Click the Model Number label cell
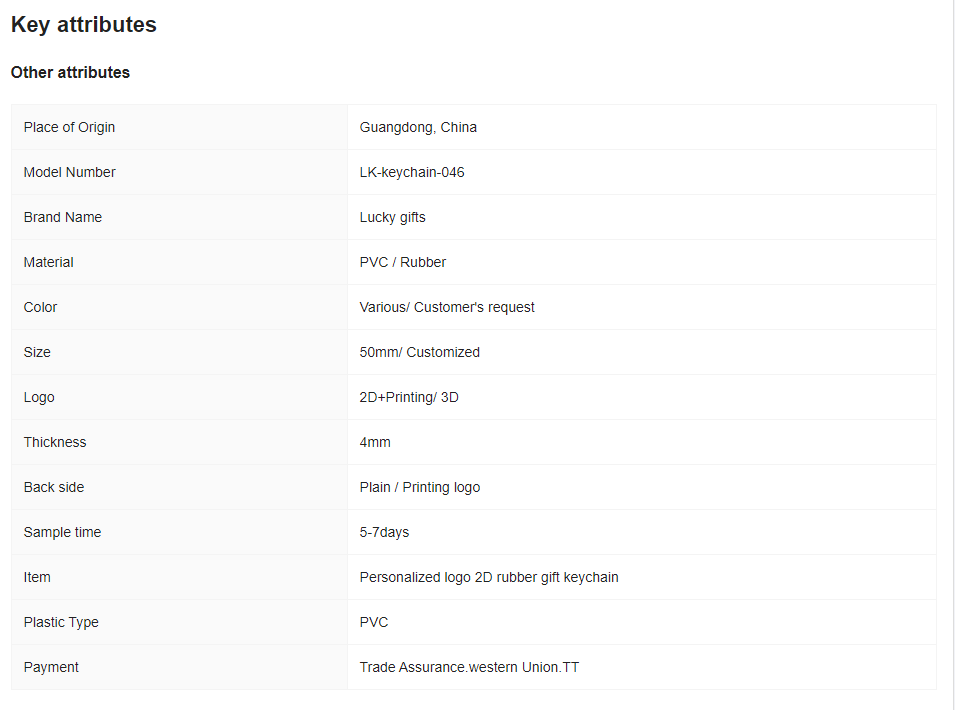955x710 pixels. point(179,172)
